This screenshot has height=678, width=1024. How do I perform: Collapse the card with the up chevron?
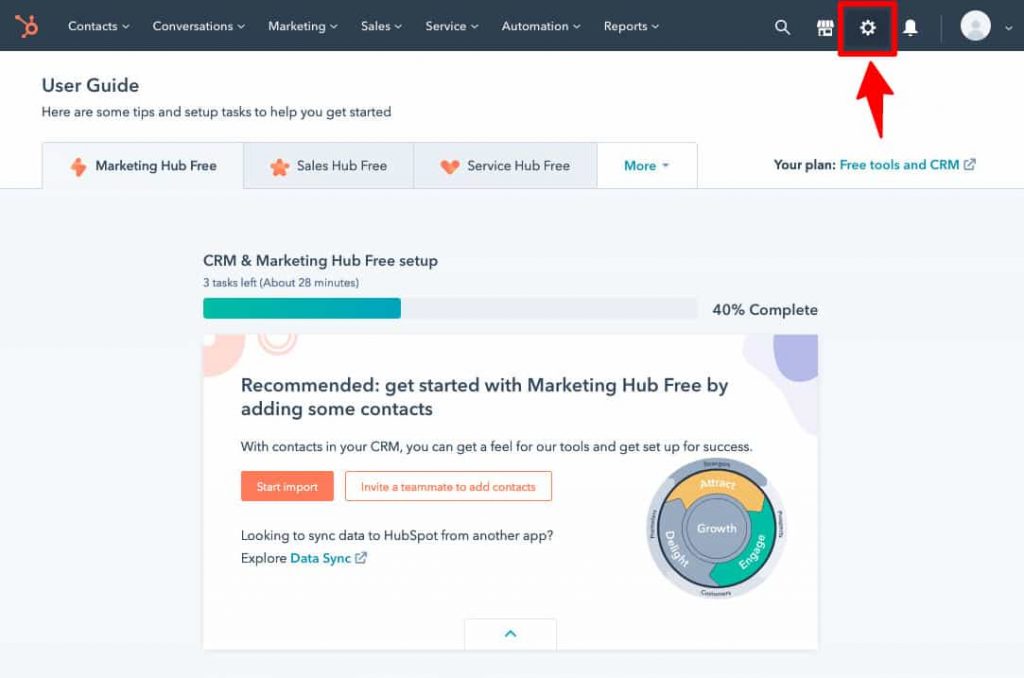511,634
